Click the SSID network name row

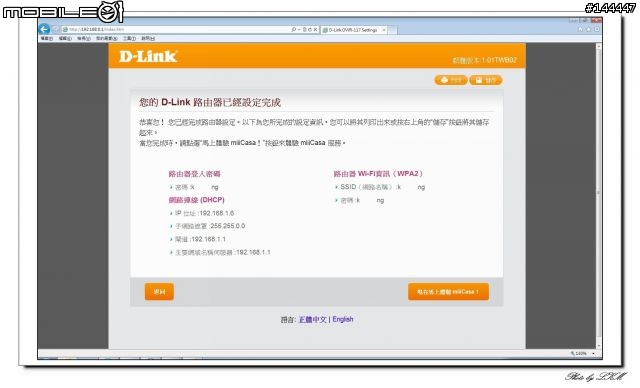[x=380, y=187]
